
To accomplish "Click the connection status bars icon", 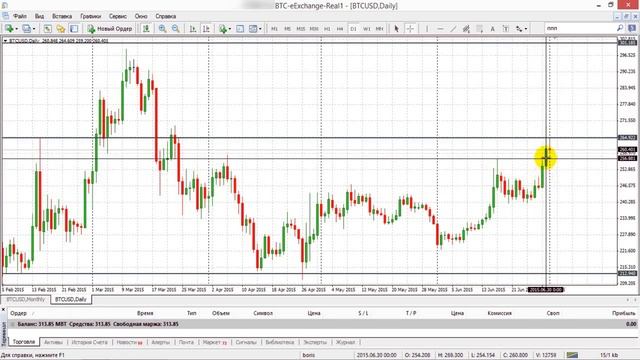I will tap(572, 355).
